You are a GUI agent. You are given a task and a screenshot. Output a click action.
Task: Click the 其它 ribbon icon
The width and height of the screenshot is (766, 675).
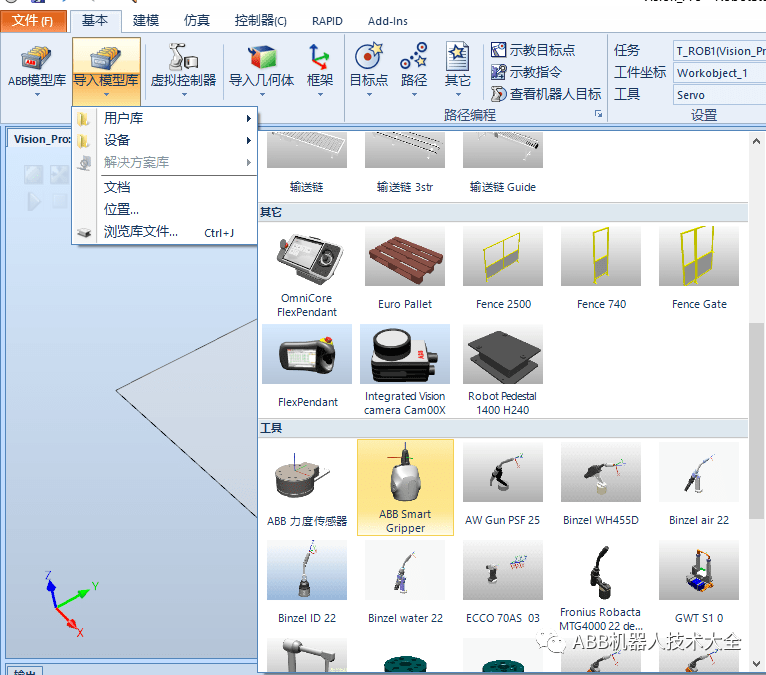coord(458,57)
